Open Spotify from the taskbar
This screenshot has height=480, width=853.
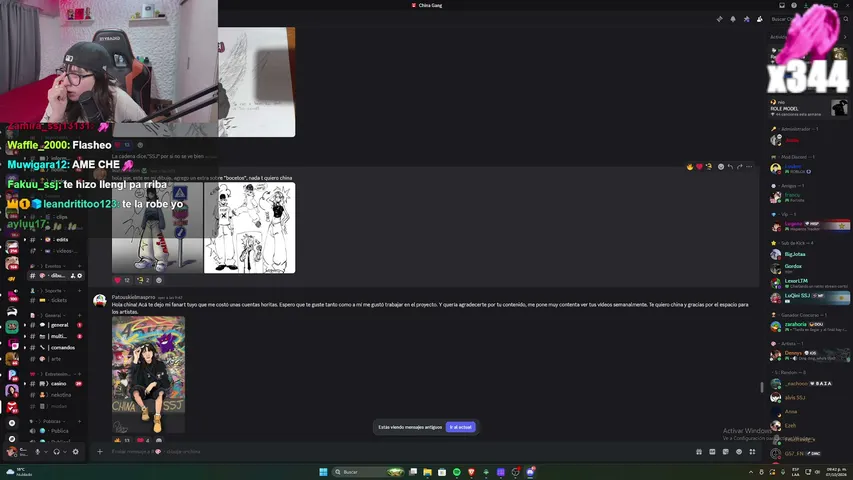pyautogui.click(x=456, y=472)
